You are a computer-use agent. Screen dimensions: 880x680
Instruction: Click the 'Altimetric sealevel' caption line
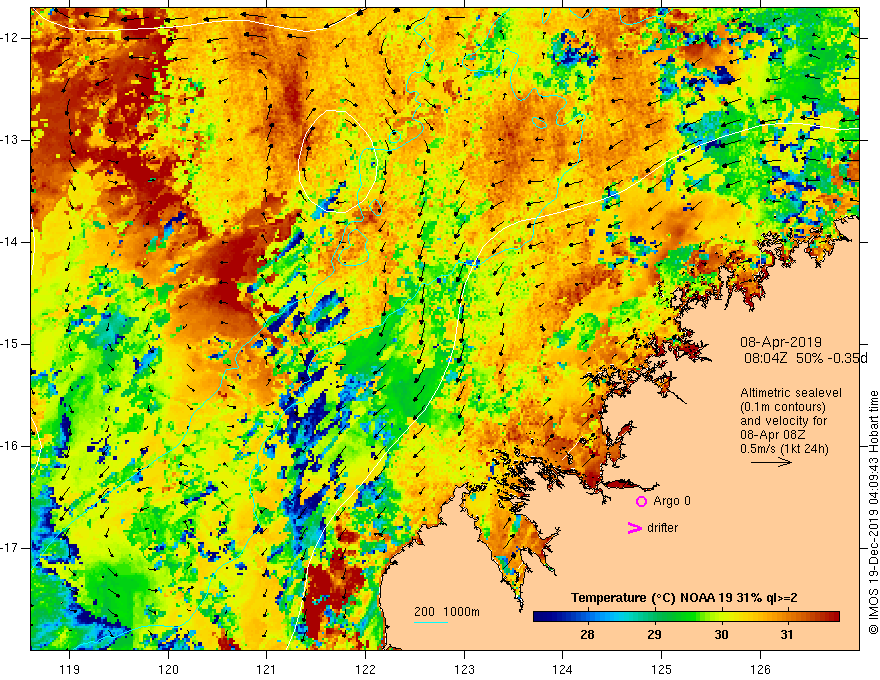click(791, 393)
